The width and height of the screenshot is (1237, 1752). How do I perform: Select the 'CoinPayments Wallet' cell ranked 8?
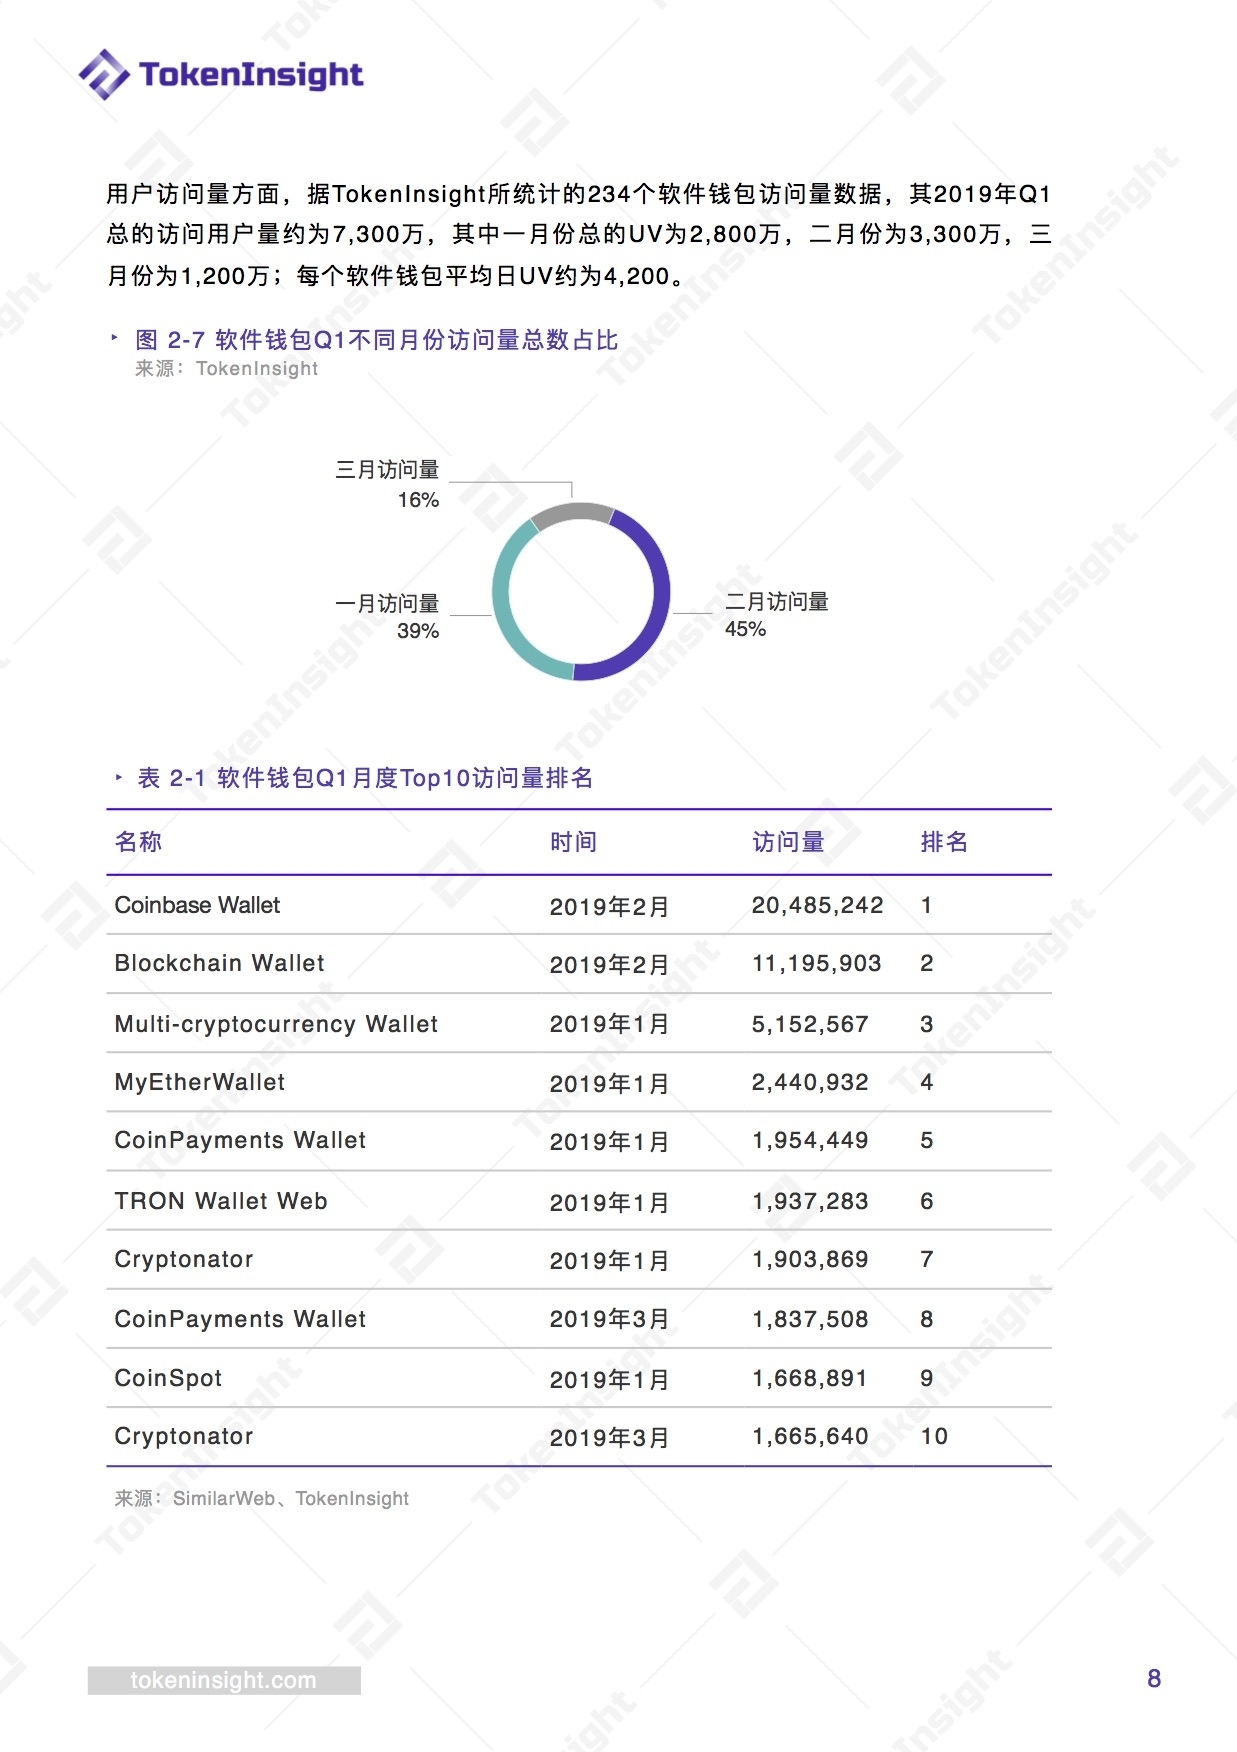[x=241, y=1319]
